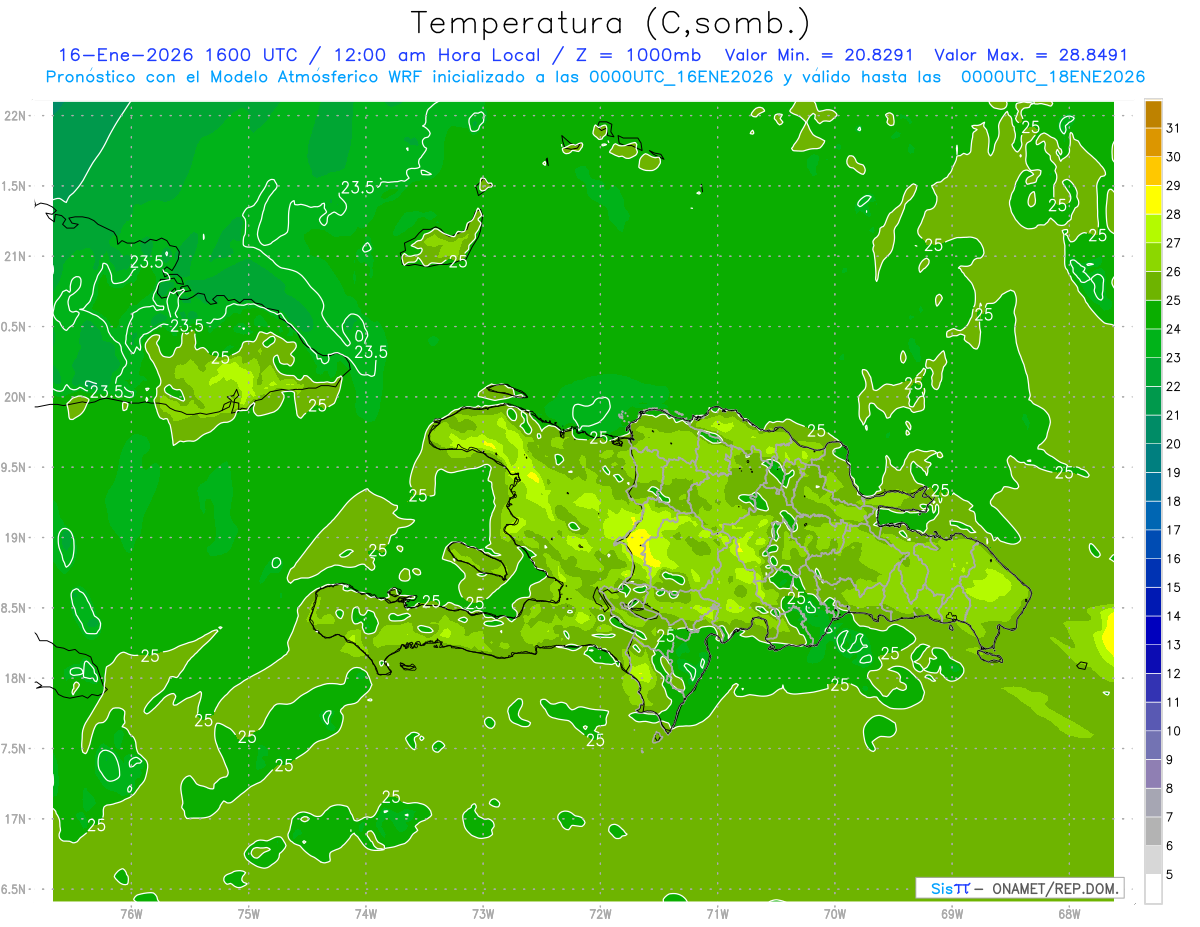
Task: Click the legend swatch between 30 and 31
Action: coord(1153,142)
